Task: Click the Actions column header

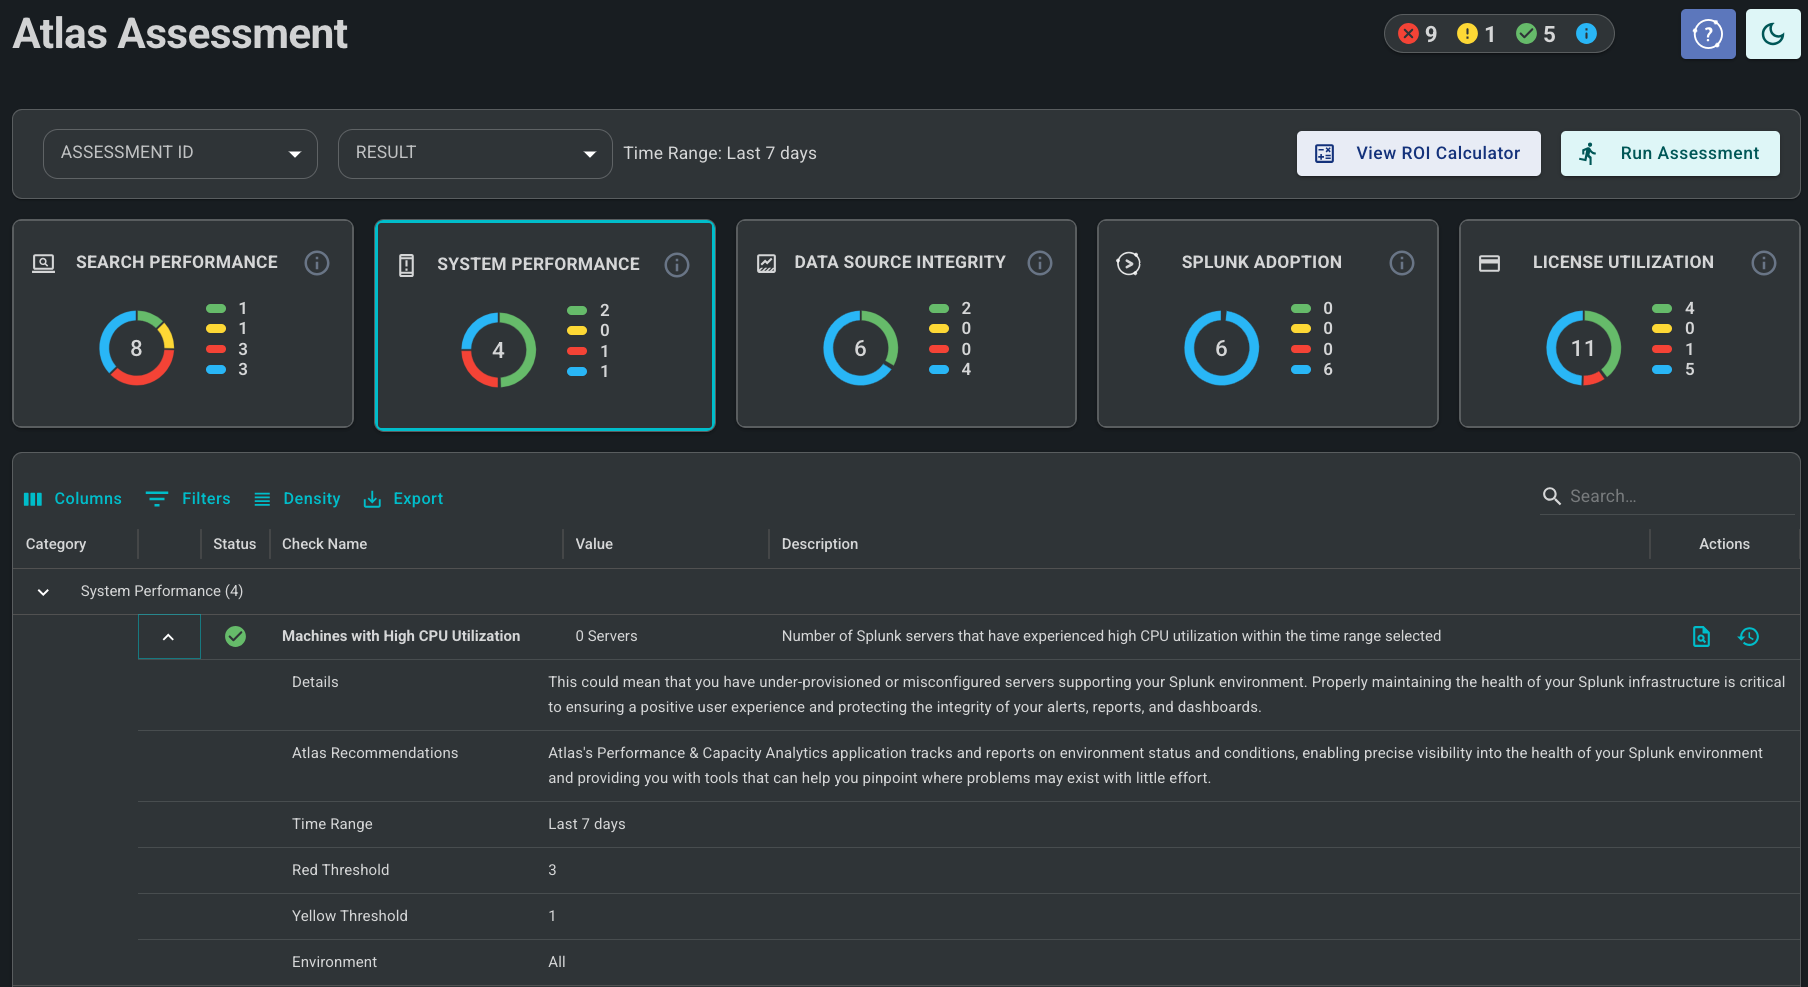Action: (1724, 544)
